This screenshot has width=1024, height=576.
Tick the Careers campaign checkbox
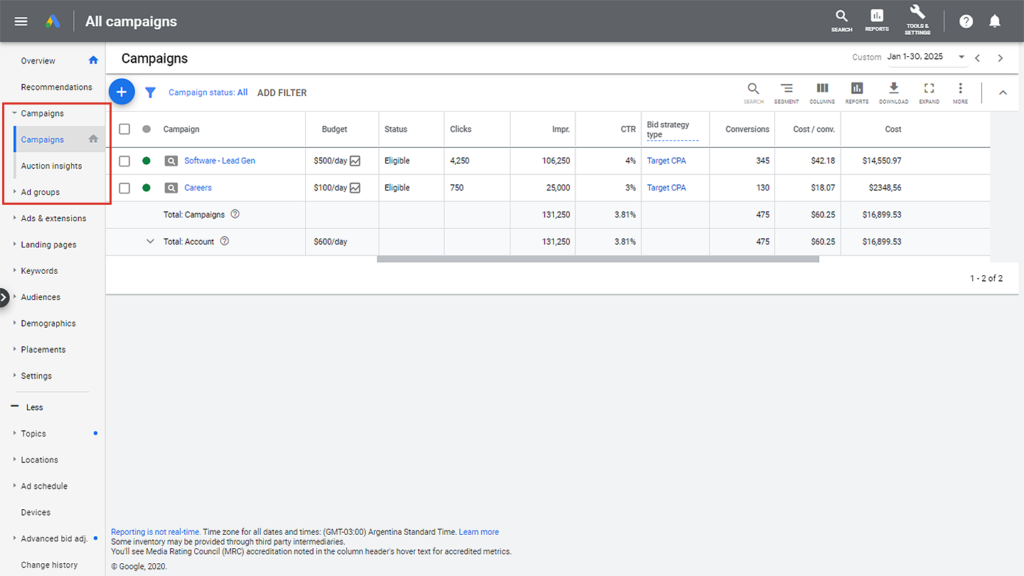coord(125,188)
